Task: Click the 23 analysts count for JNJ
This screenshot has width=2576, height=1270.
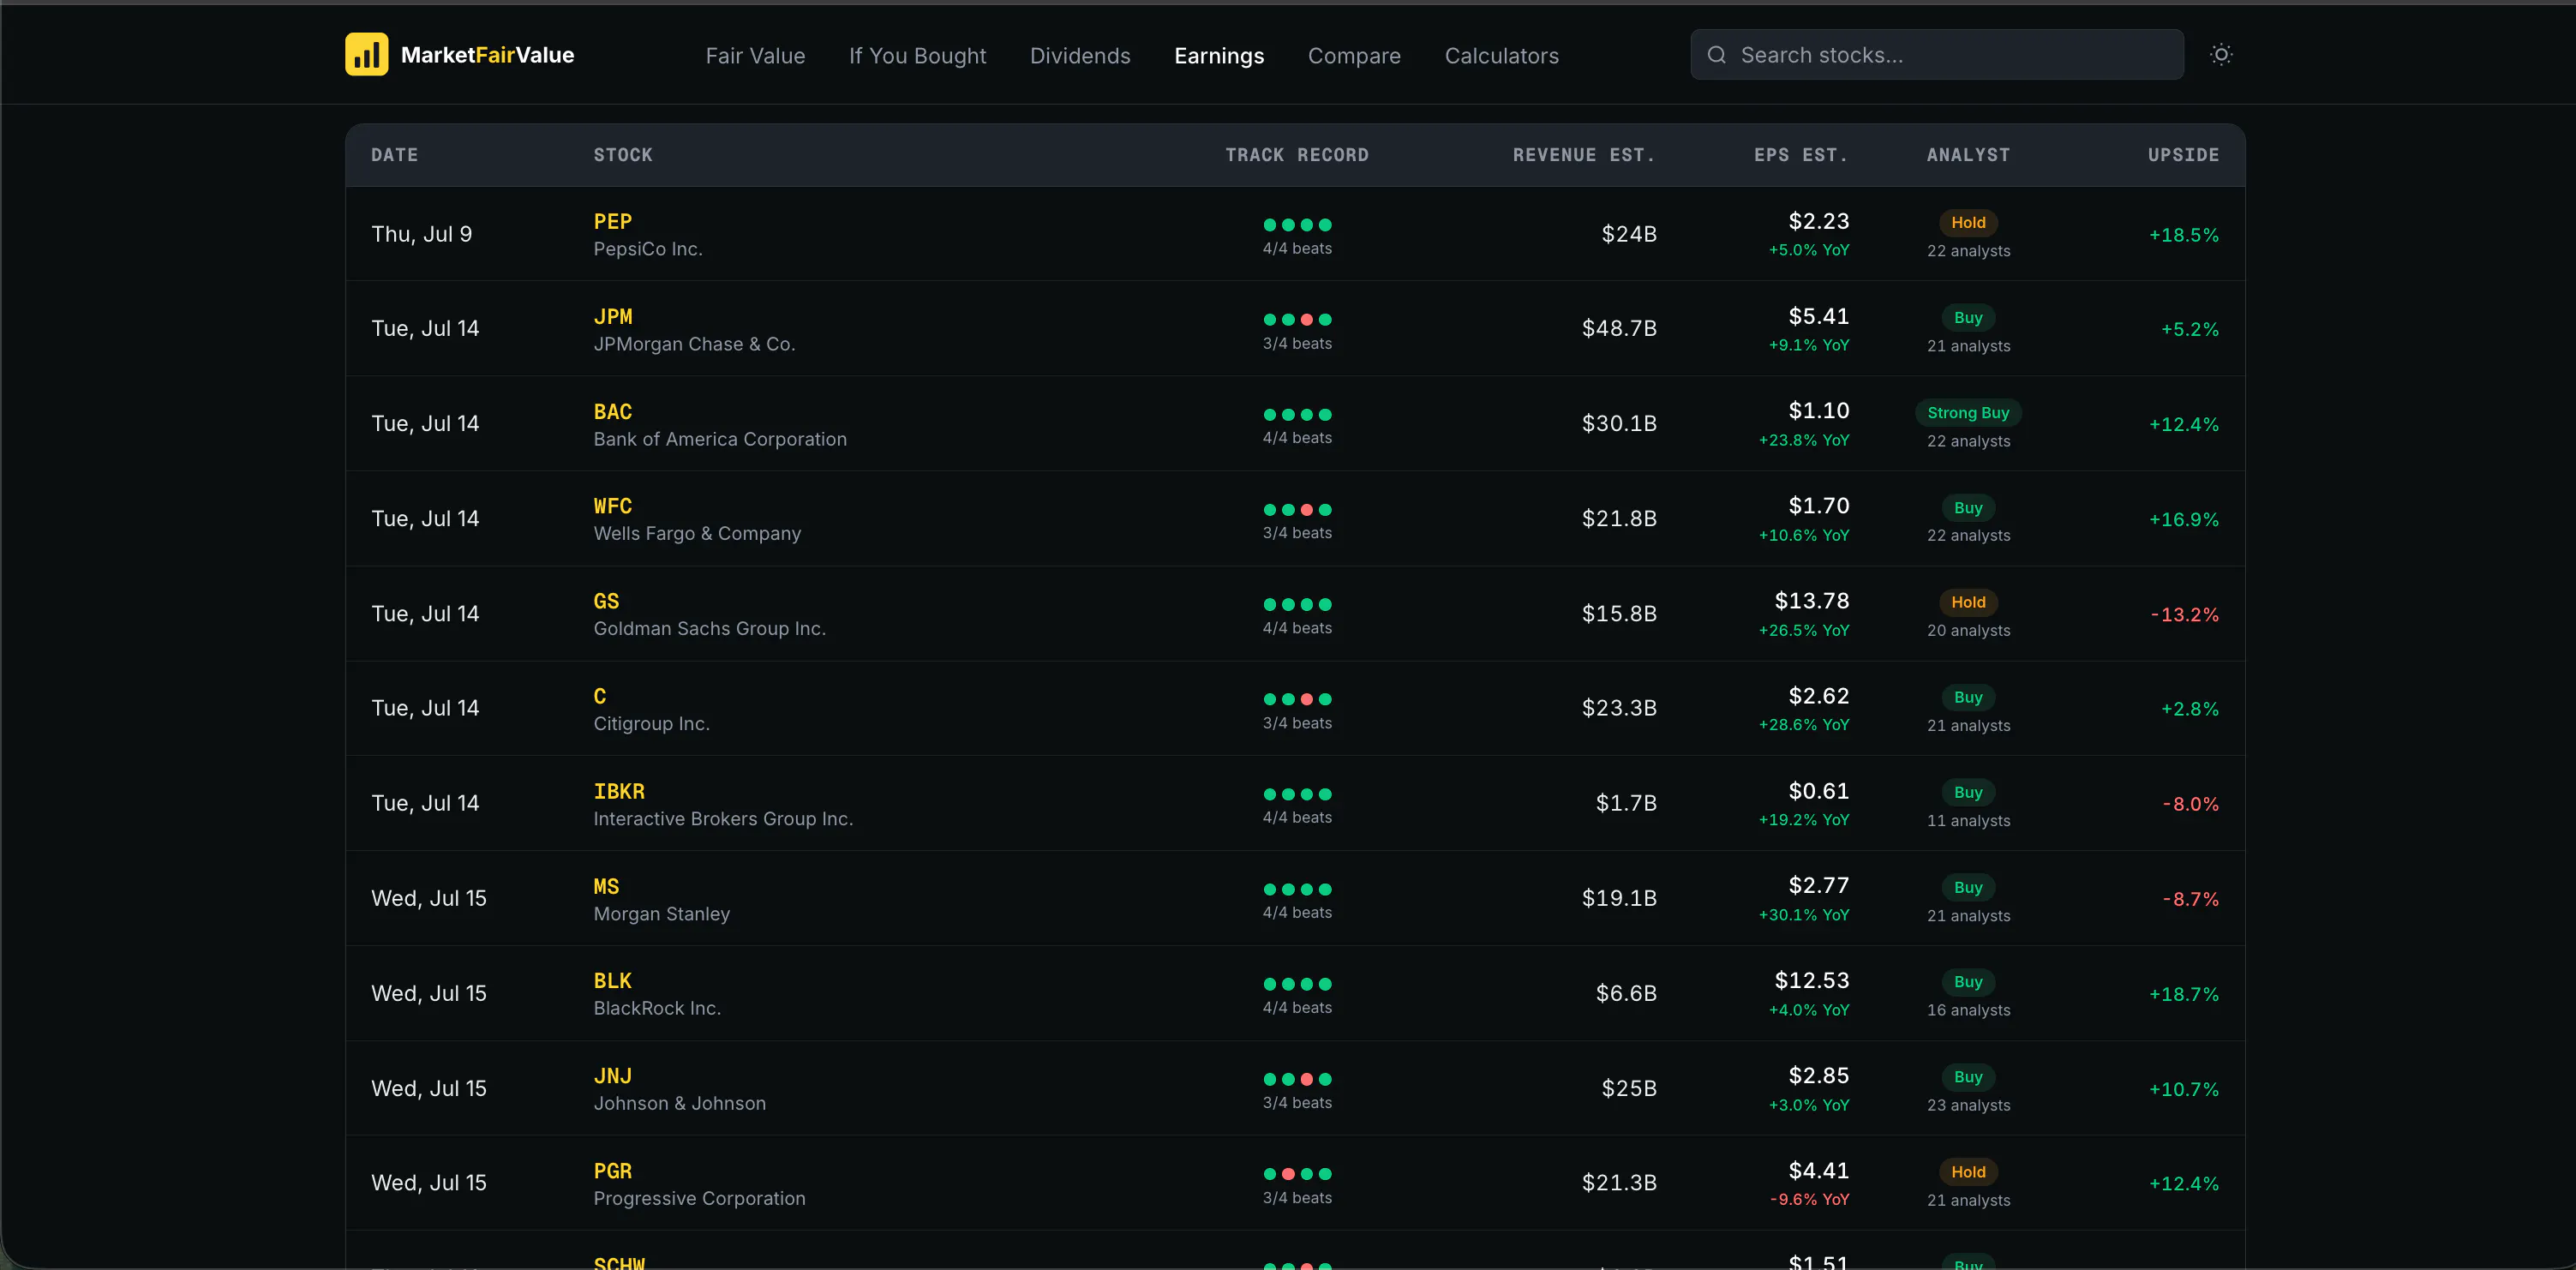Action: click(1968, 1105)
